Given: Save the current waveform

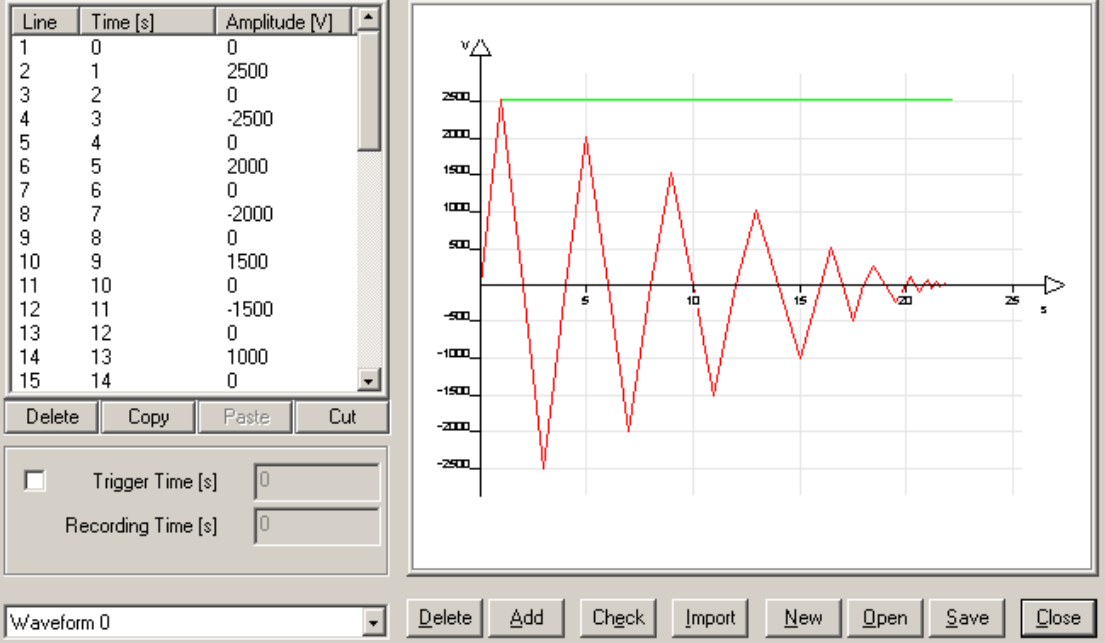Looking at the screenshot, I should click(967, 618).
